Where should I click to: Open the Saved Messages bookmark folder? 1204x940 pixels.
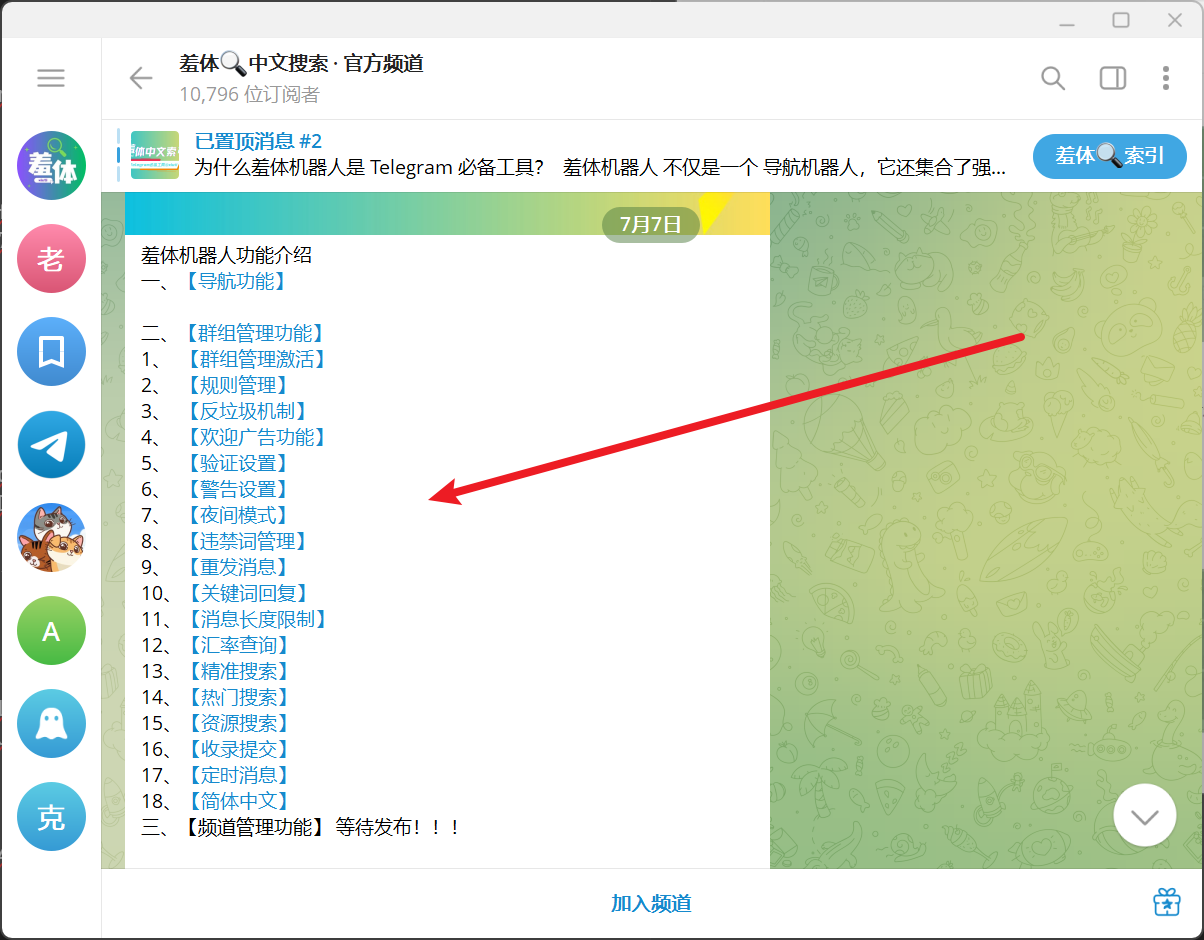pyautogui.click(x=51, y=352)
